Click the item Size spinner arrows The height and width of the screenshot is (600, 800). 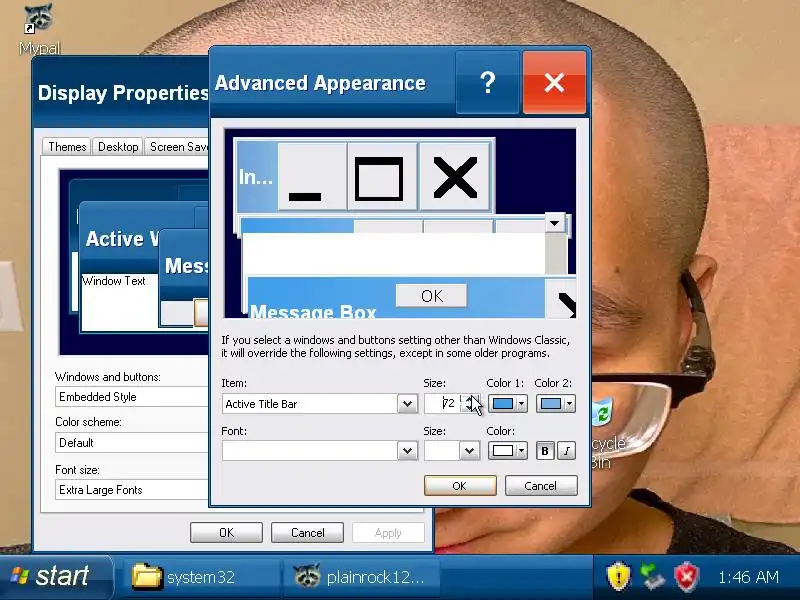pos(470,404)
